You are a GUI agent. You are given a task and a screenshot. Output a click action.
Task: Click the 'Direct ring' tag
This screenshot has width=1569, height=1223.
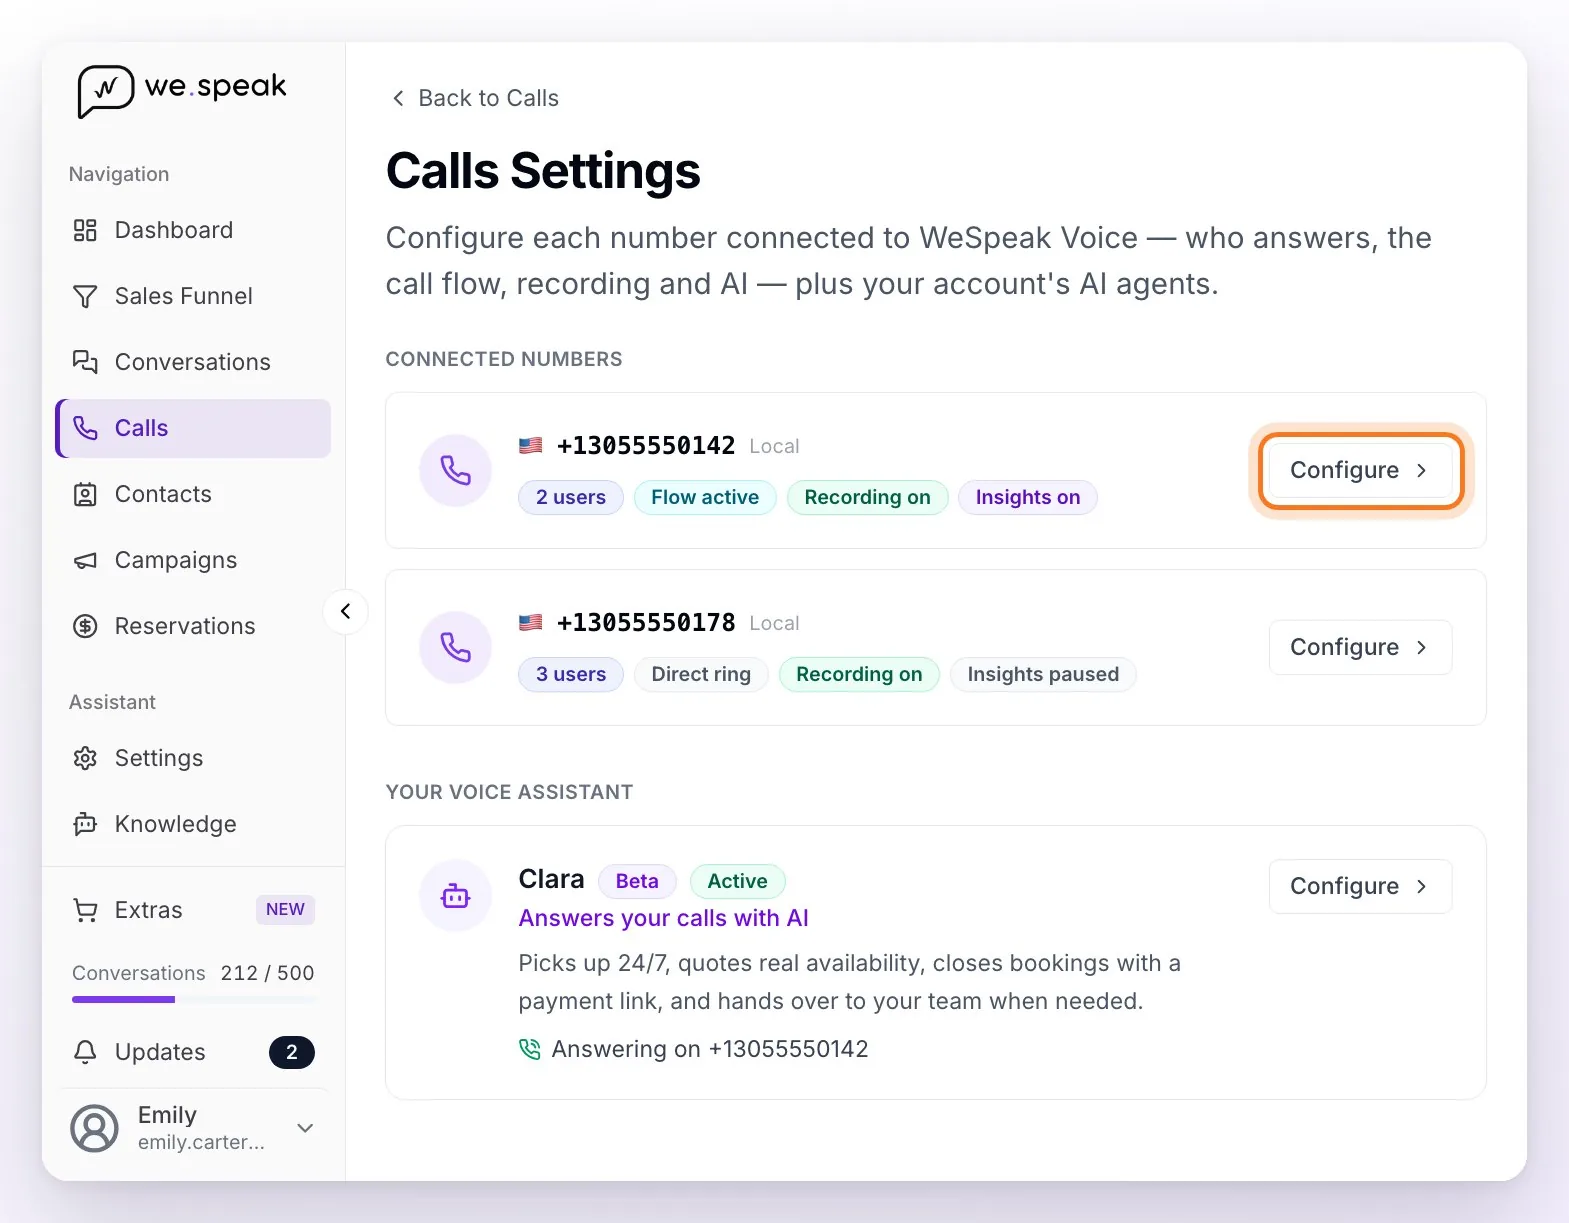[x=701, y=674]
